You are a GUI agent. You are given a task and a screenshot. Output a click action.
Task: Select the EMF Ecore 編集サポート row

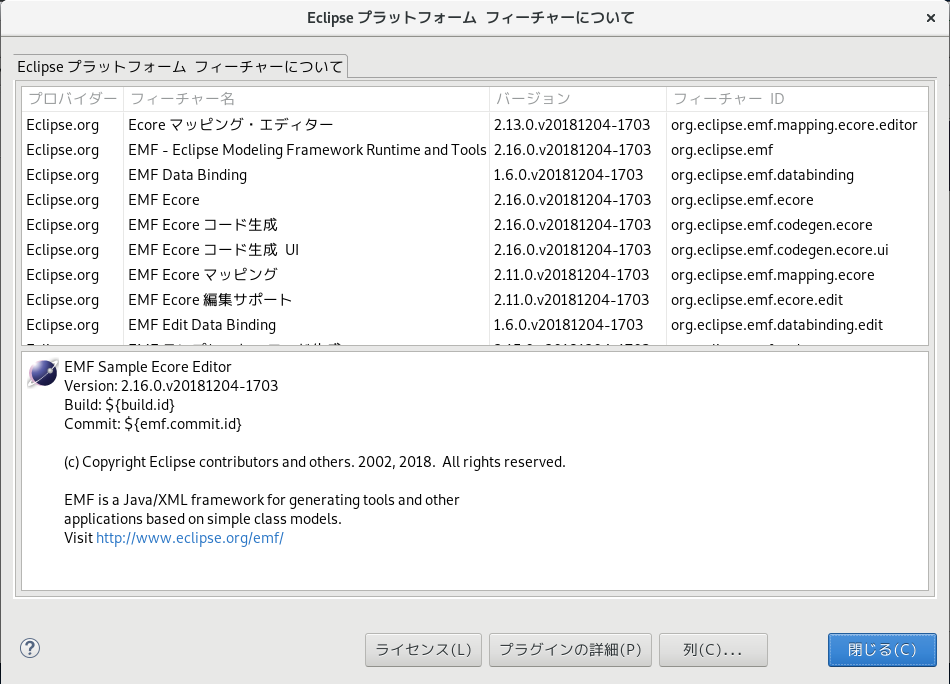[475, 300]
